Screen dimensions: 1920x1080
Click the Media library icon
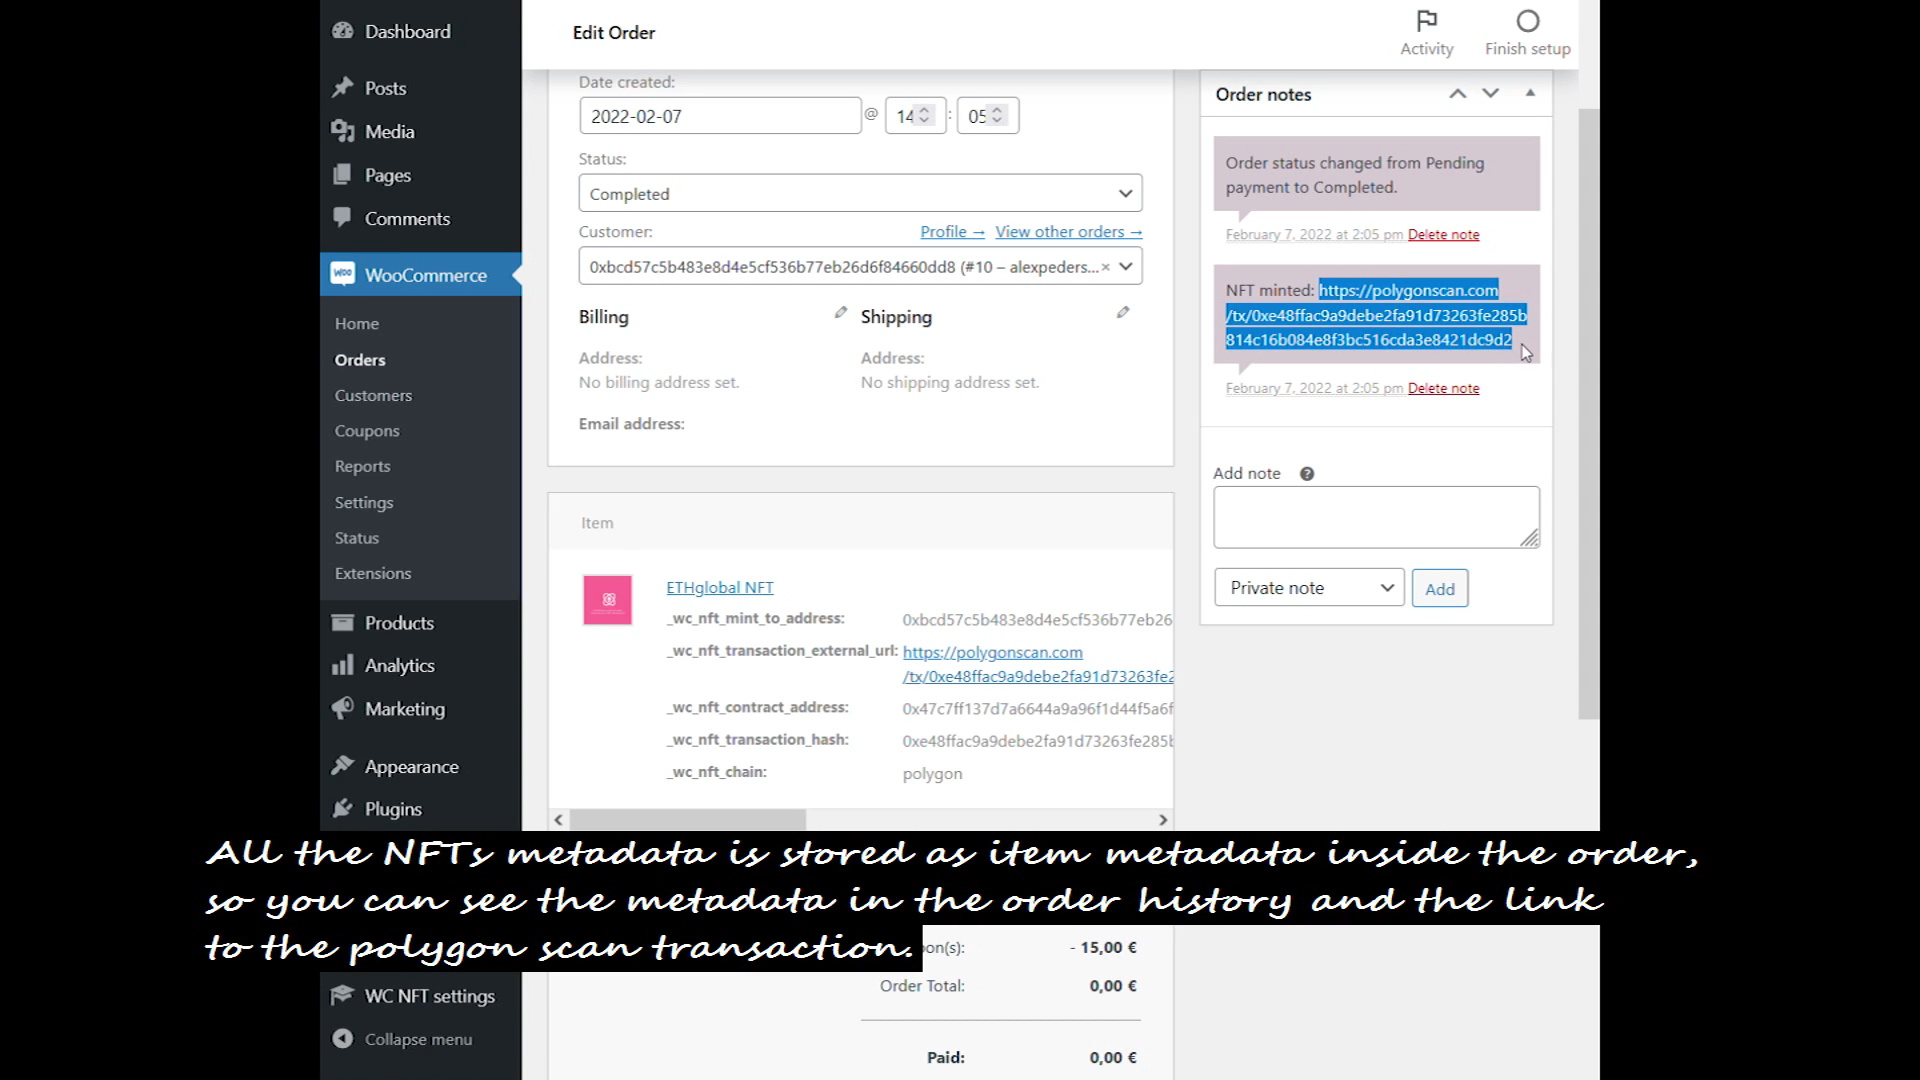click(x=343, y=131)
